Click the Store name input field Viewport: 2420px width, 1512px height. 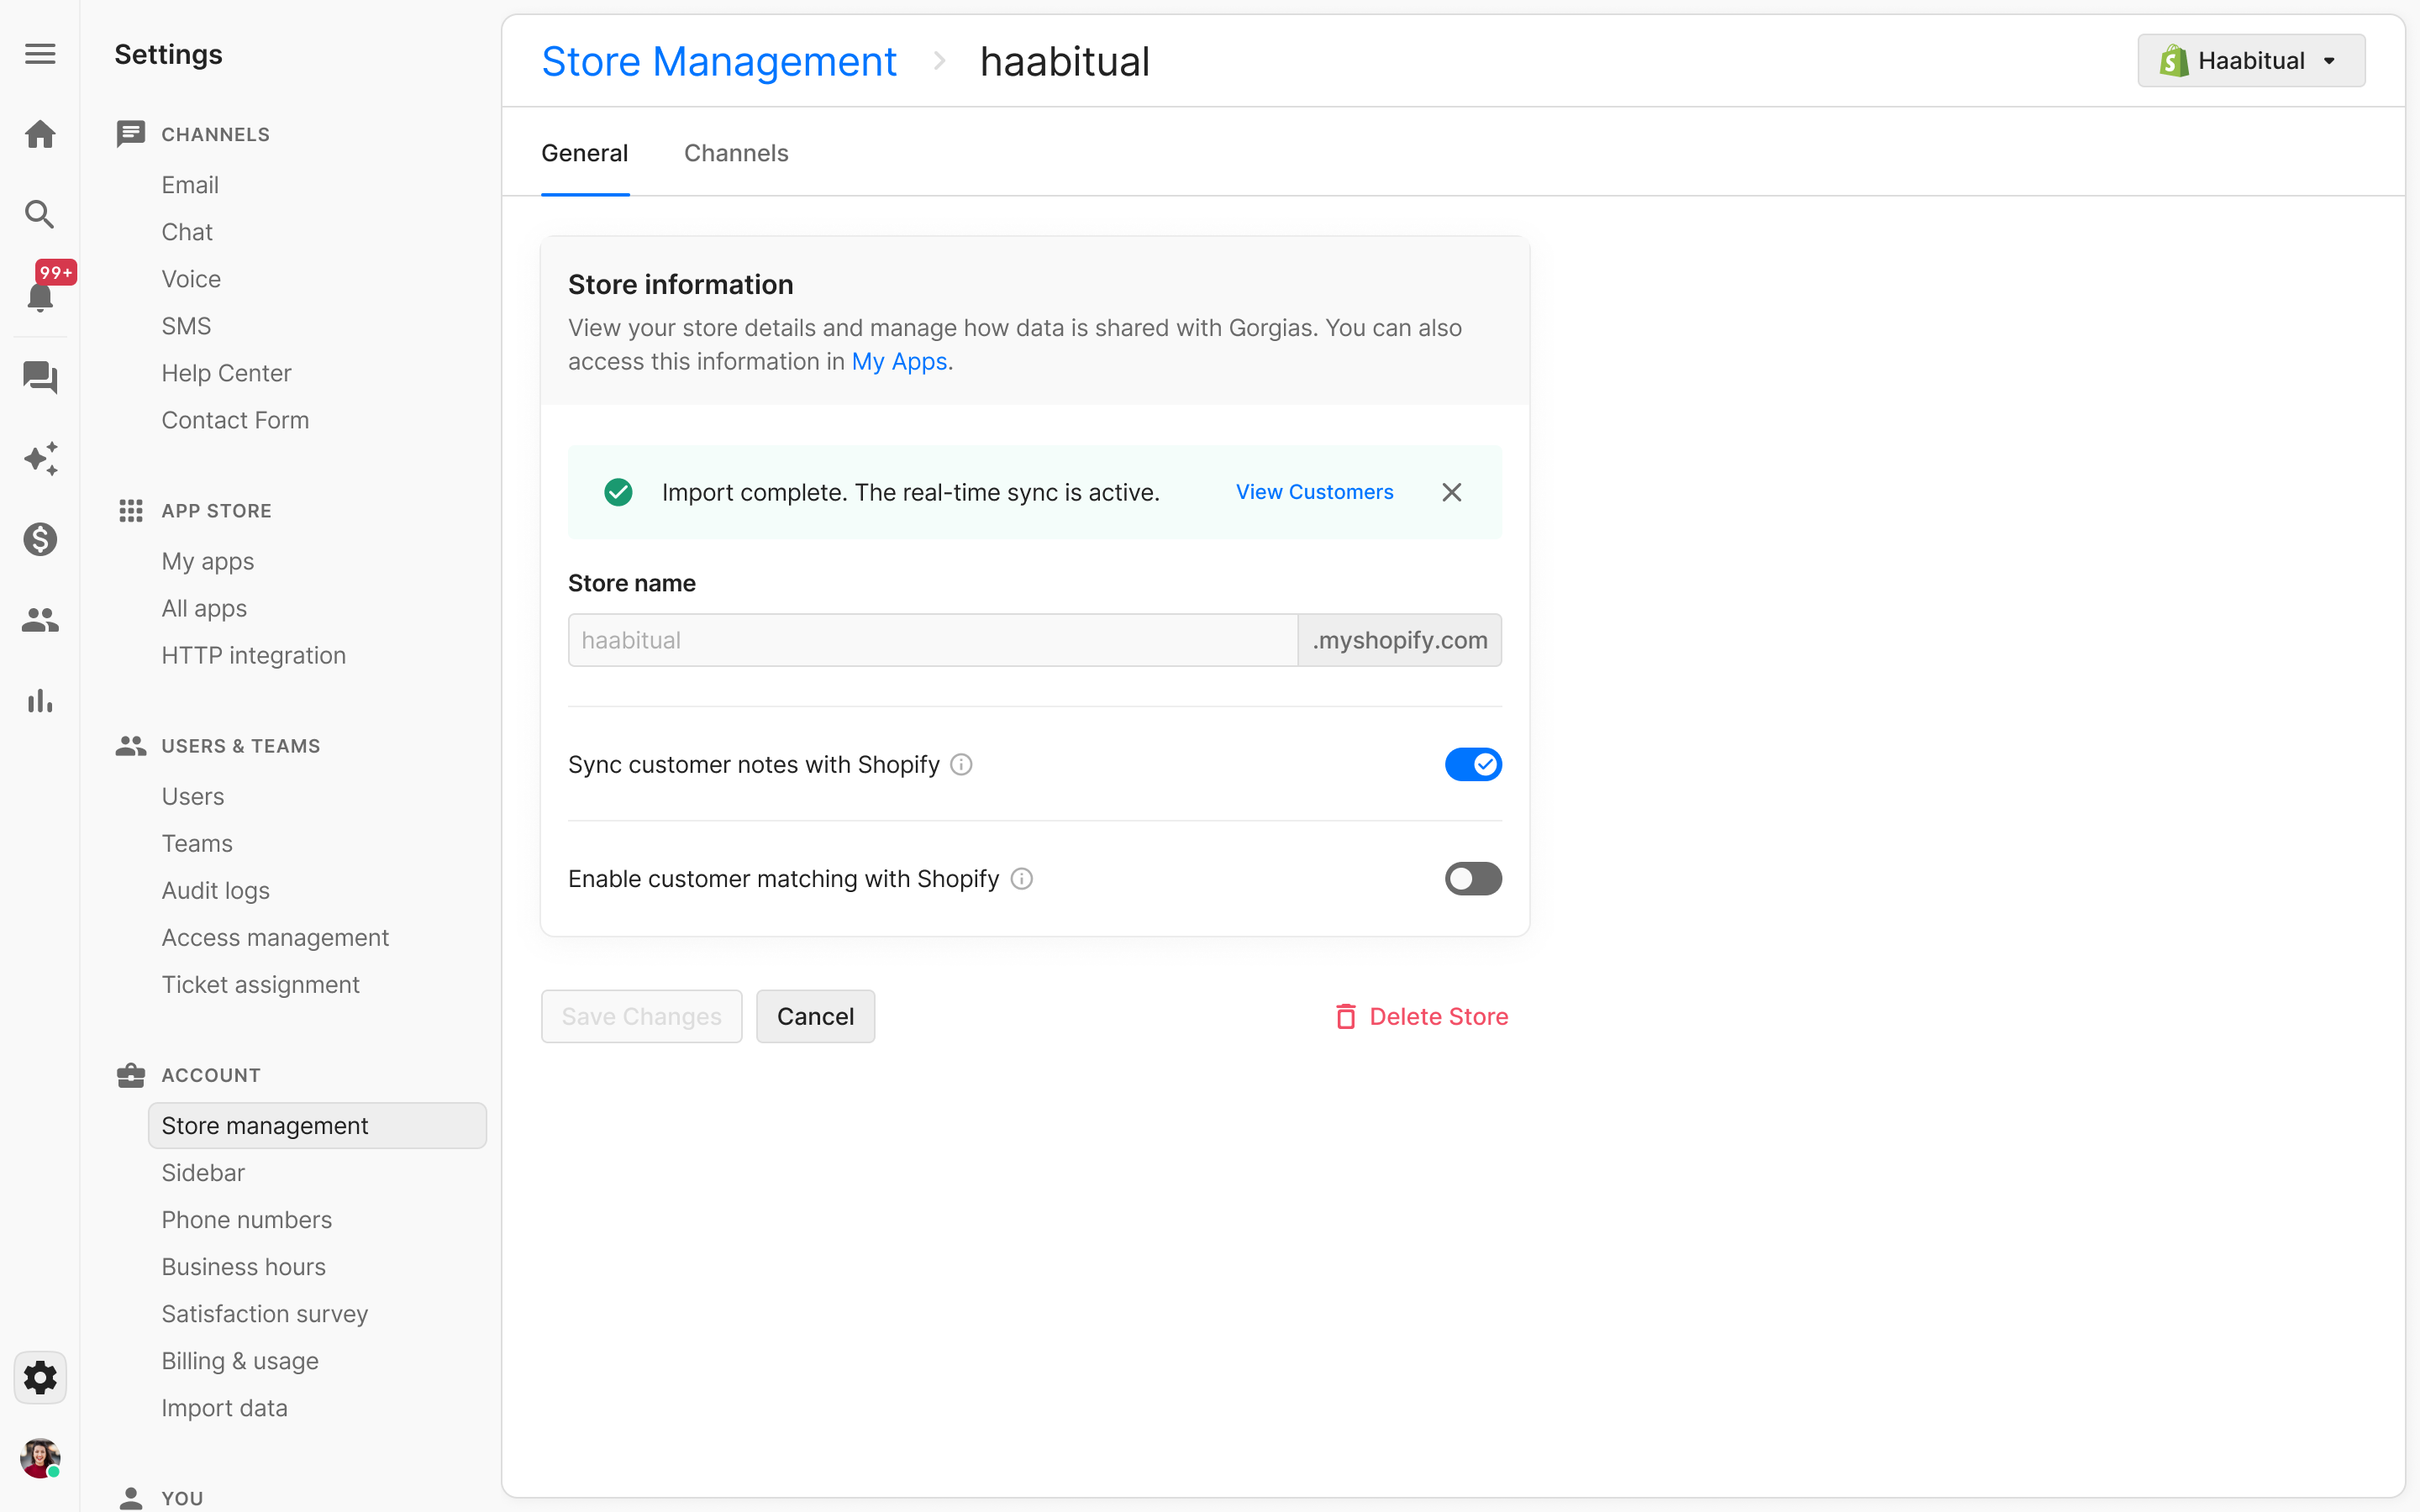933,640
